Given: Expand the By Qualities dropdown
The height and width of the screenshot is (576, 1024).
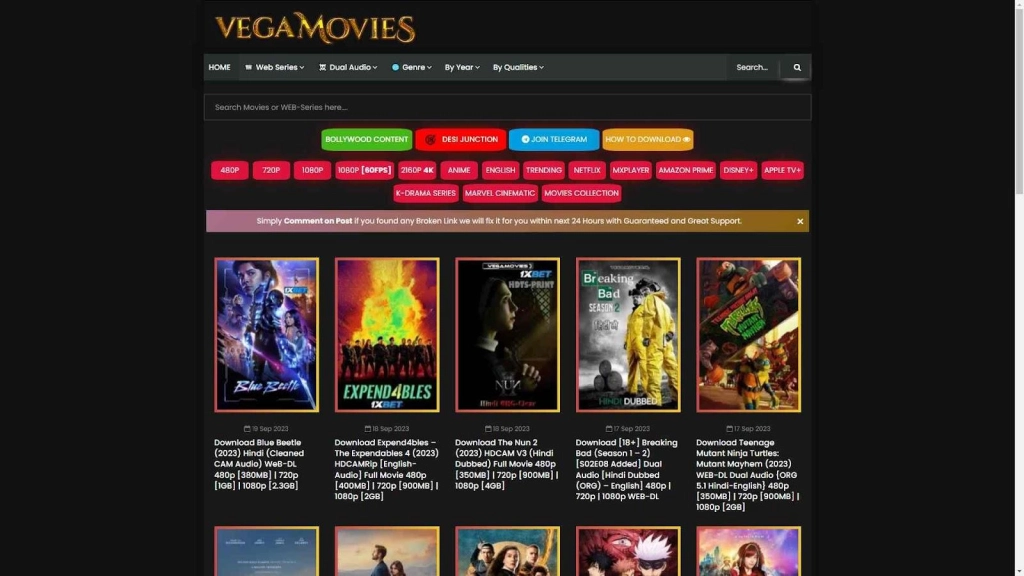Looking at the screenshot, I should (x=519, y=67).
